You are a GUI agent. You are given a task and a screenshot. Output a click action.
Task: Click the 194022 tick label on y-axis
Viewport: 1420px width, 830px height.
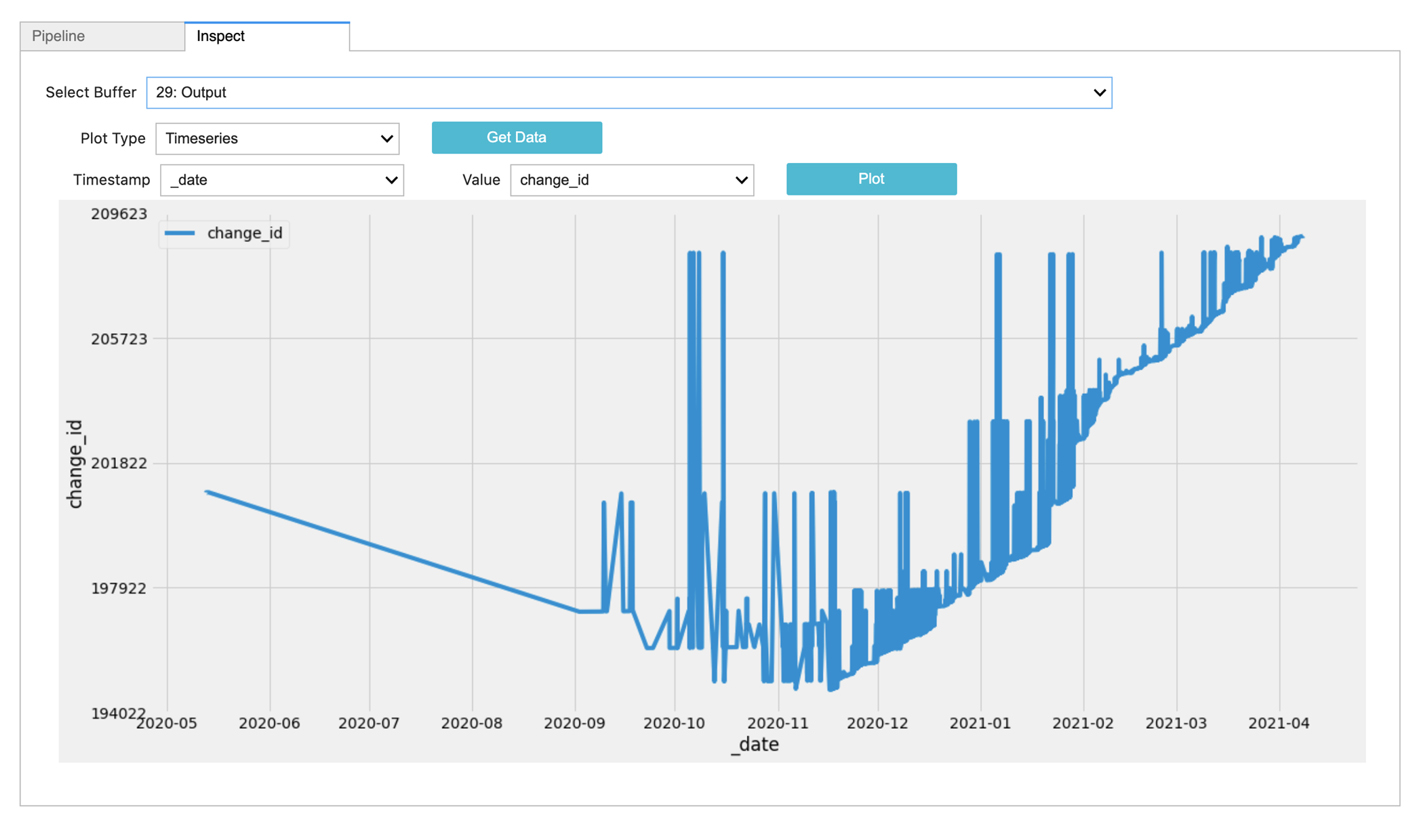pyautogui.click(x=119, y=713)
